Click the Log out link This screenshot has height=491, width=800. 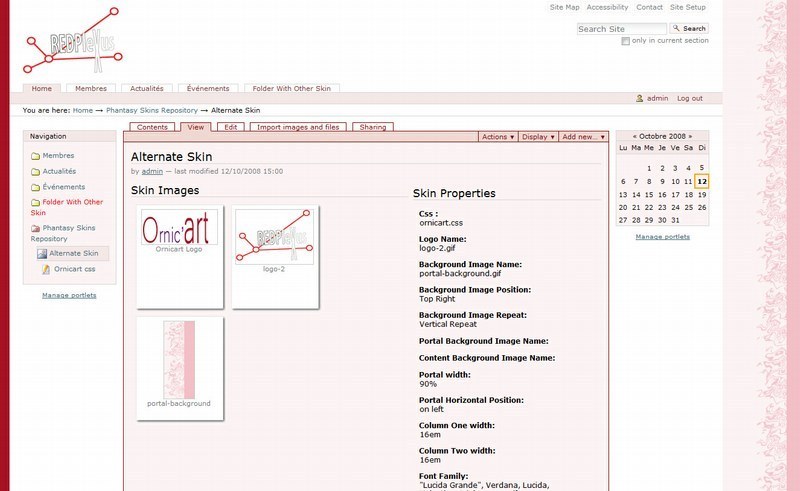coord(689,98)
